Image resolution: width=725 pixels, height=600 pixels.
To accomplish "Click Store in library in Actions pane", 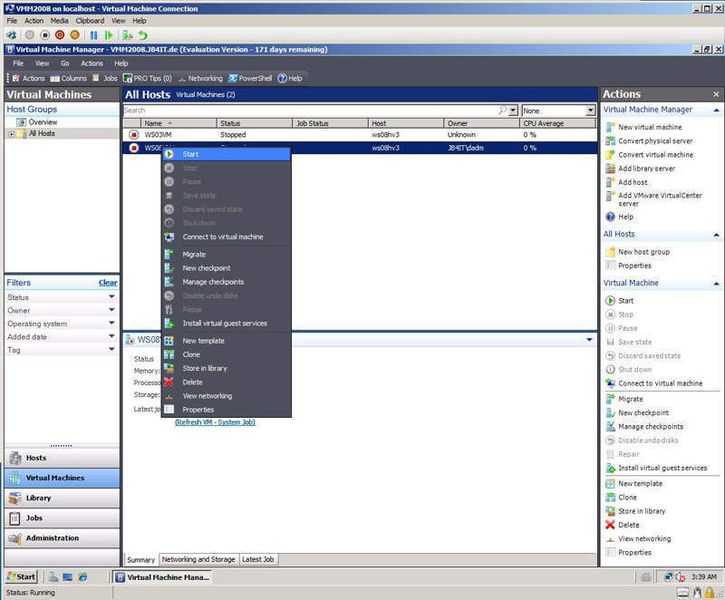I will [642, 511].
